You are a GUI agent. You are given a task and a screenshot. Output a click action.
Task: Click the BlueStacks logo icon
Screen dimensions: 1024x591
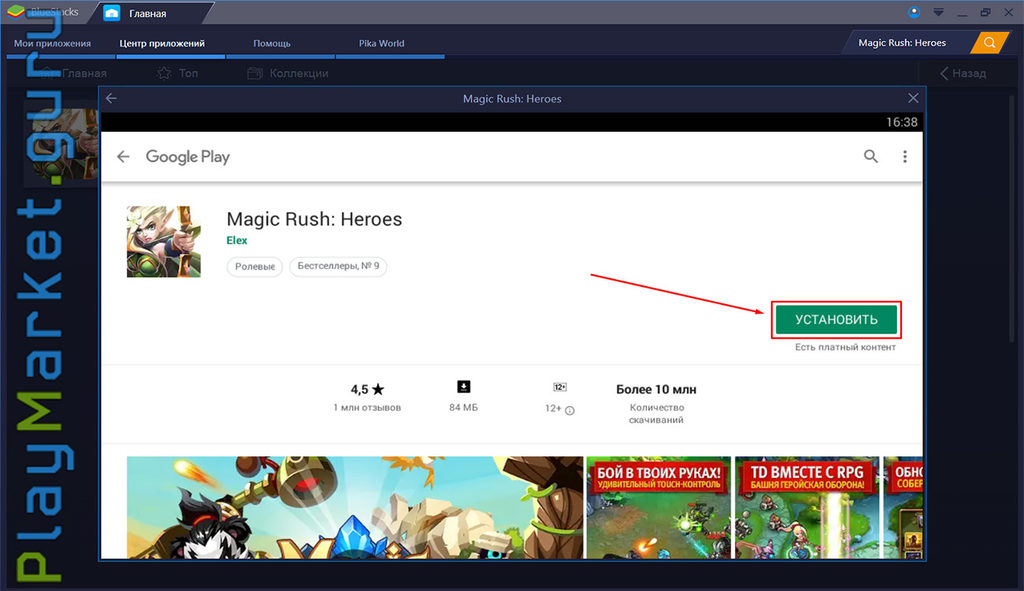point(16,12)
